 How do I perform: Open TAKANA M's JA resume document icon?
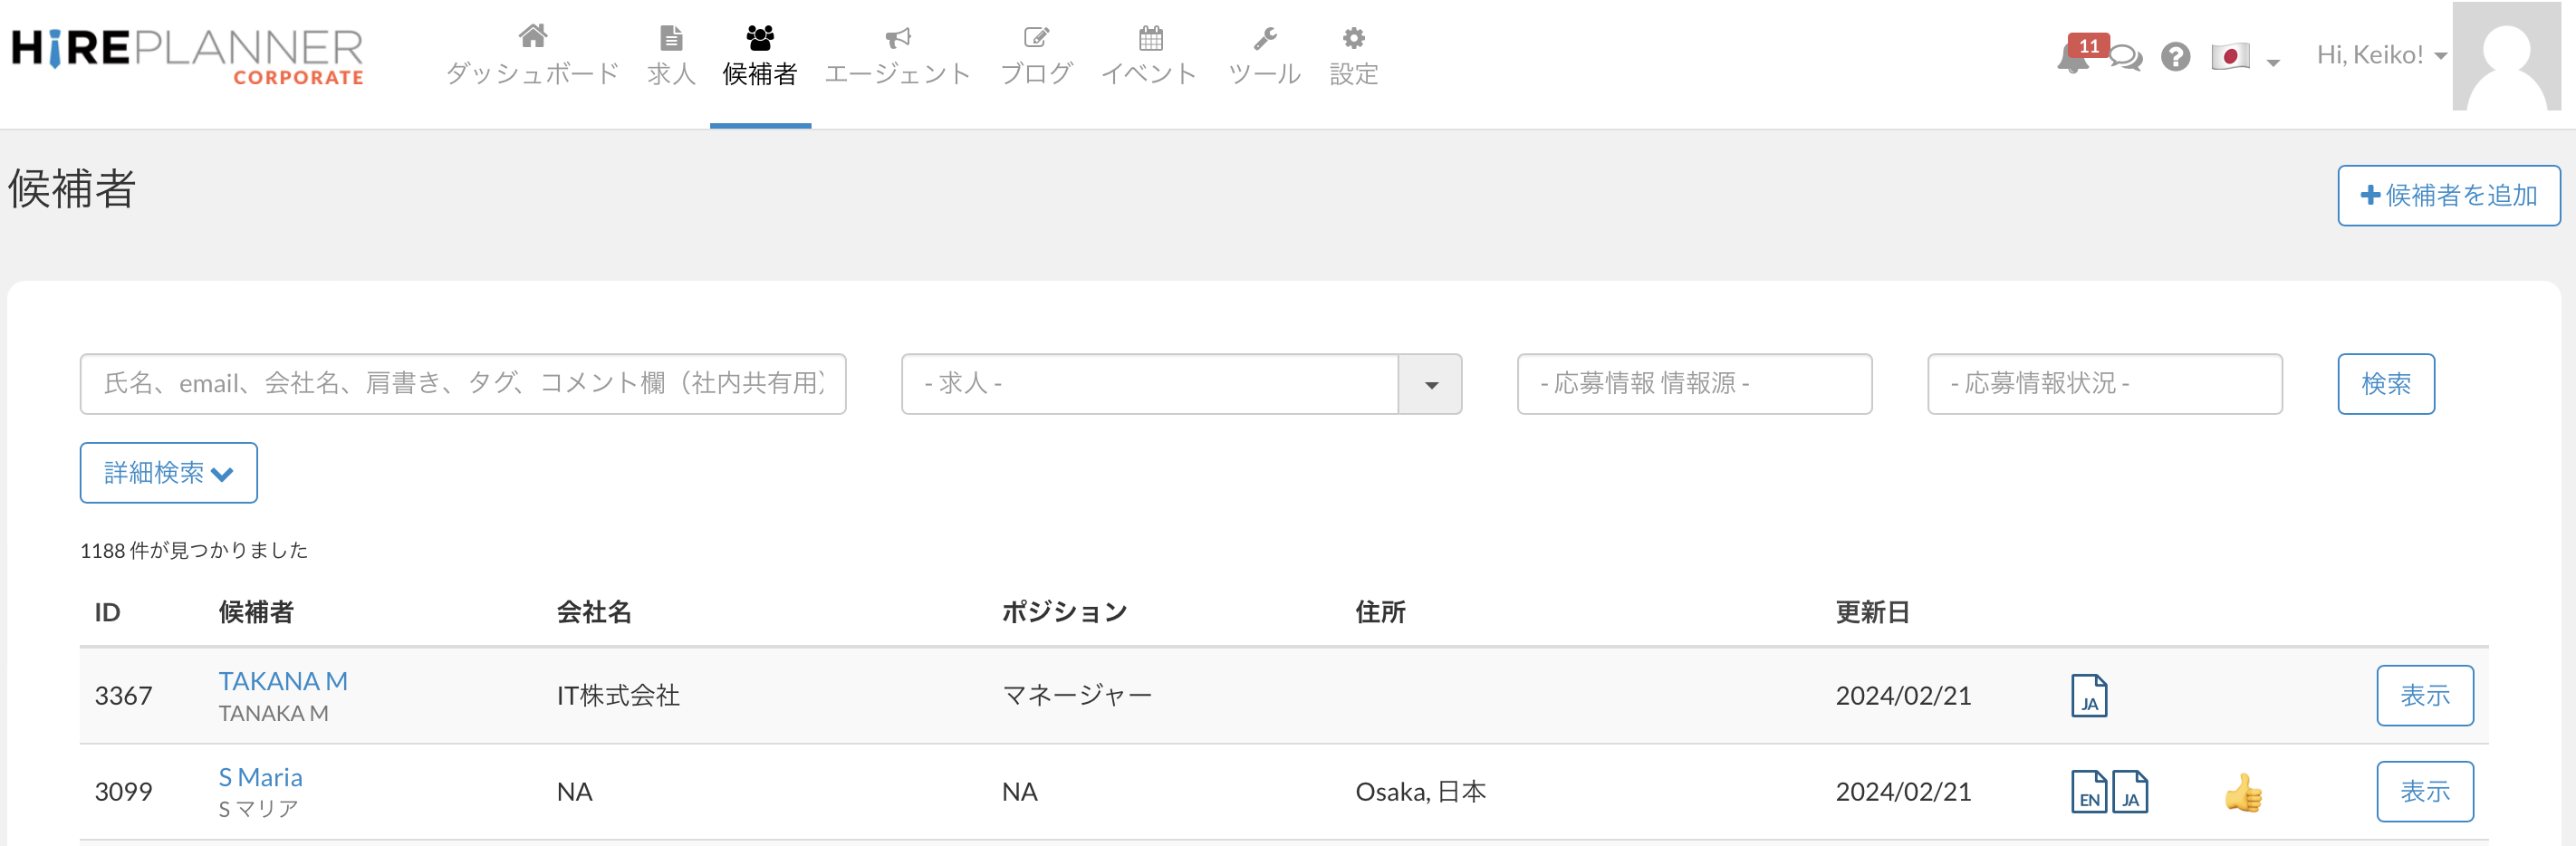tap(2089, 696)
